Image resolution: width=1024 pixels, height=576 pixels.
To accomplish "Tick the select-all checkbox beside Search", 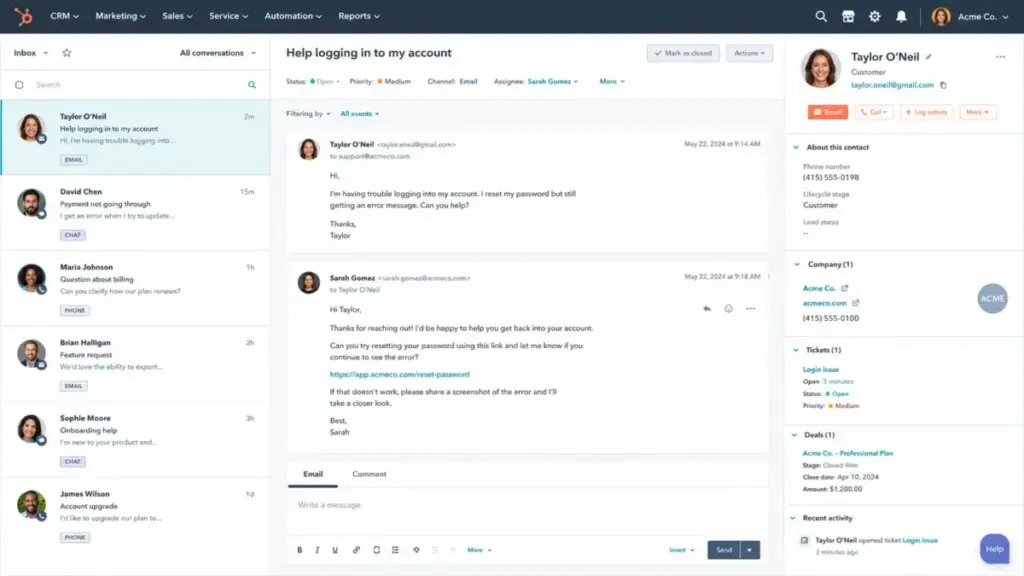I will pyautogui.click(x=20, y=85).
